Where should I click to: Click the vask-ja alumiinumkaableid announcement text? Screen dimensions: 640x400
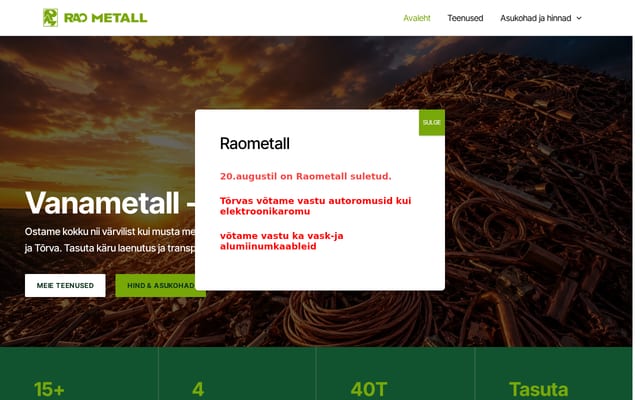pos(282,241)
